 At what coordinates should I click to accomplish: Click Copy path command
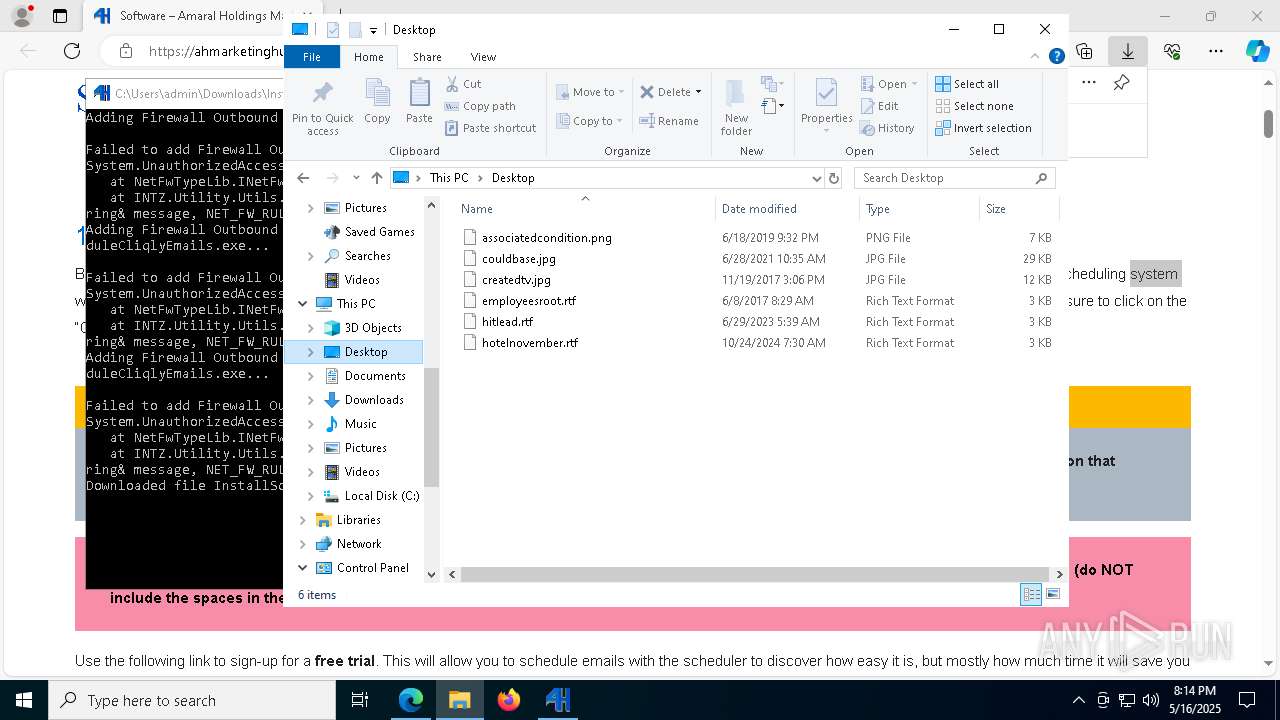pyautogui.click(x=480, y=106)
